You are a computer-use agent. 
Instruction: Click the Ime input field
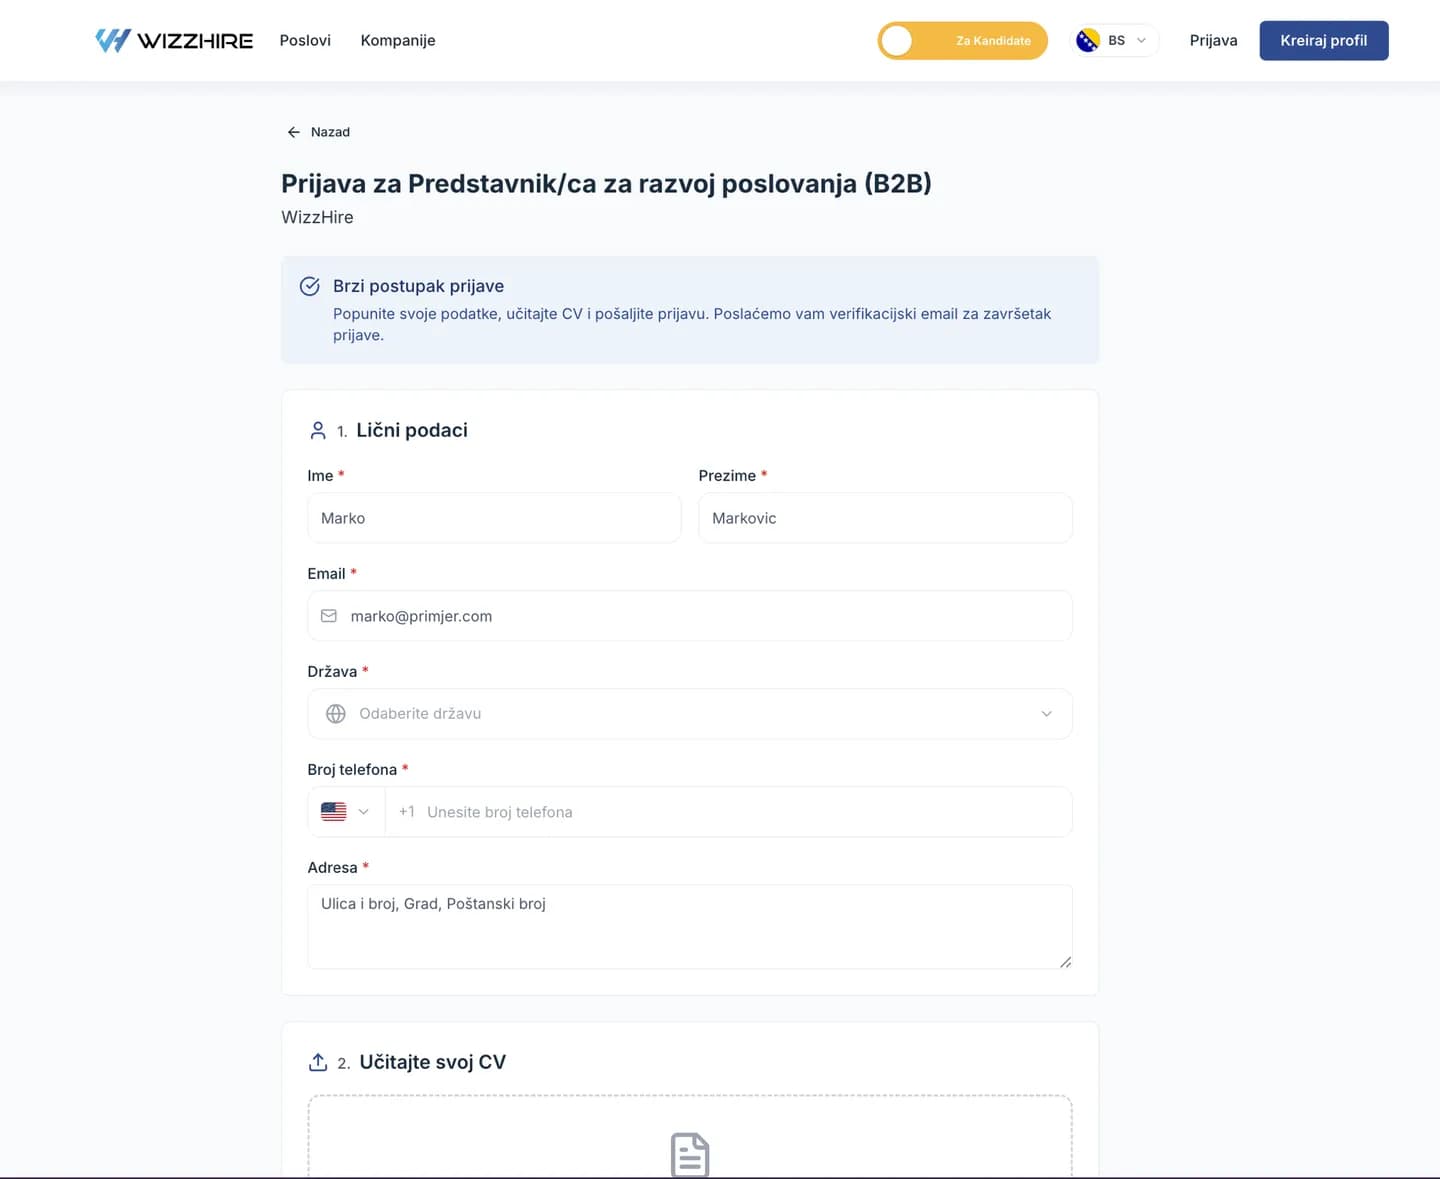494,518
